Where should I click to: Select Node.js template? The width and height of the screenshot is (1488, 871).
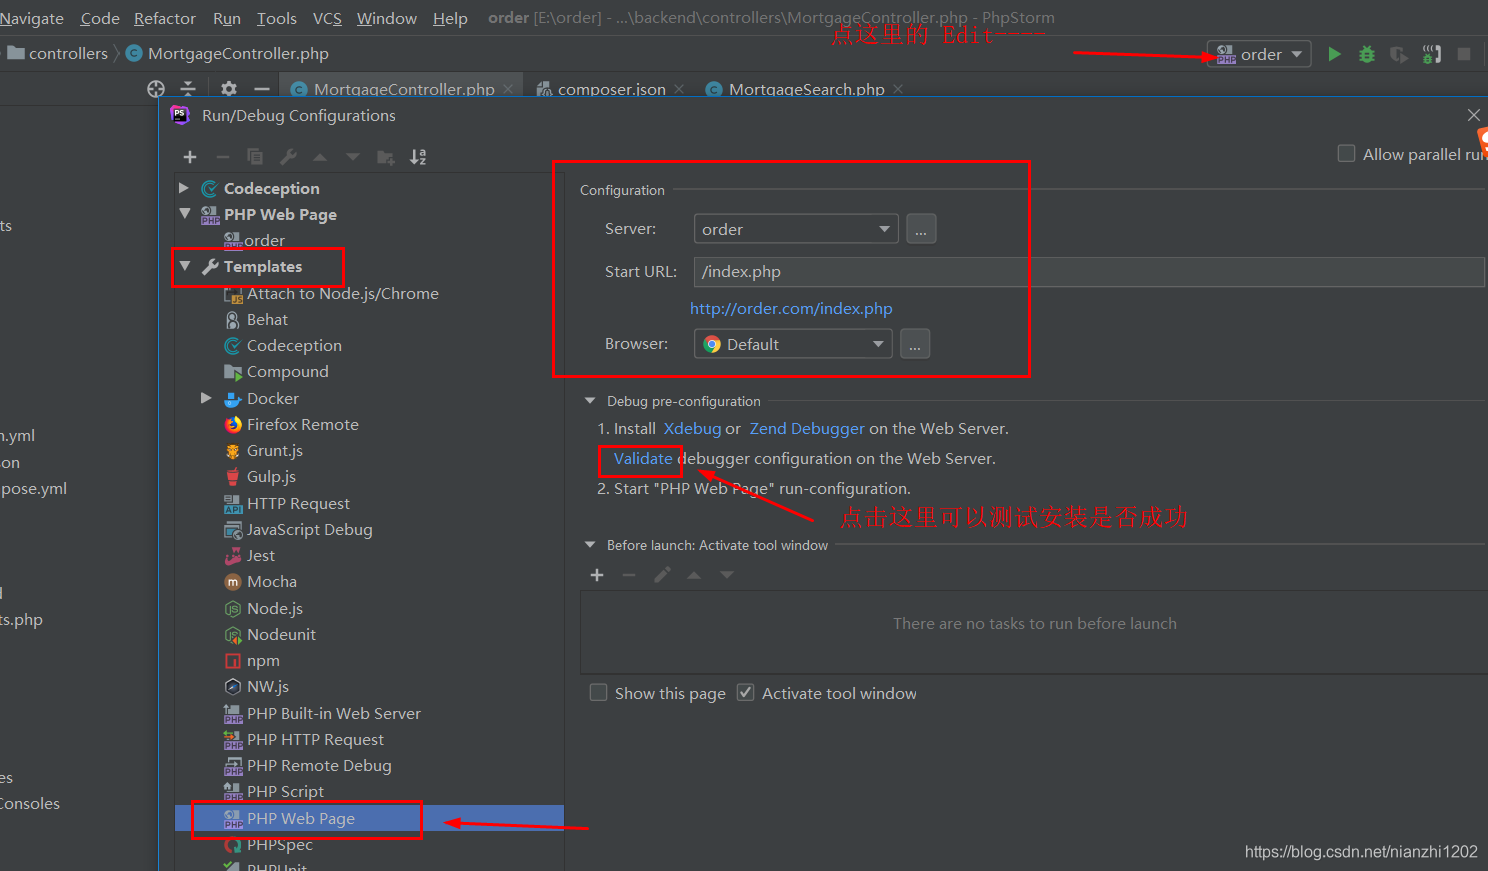coord(274,608)
